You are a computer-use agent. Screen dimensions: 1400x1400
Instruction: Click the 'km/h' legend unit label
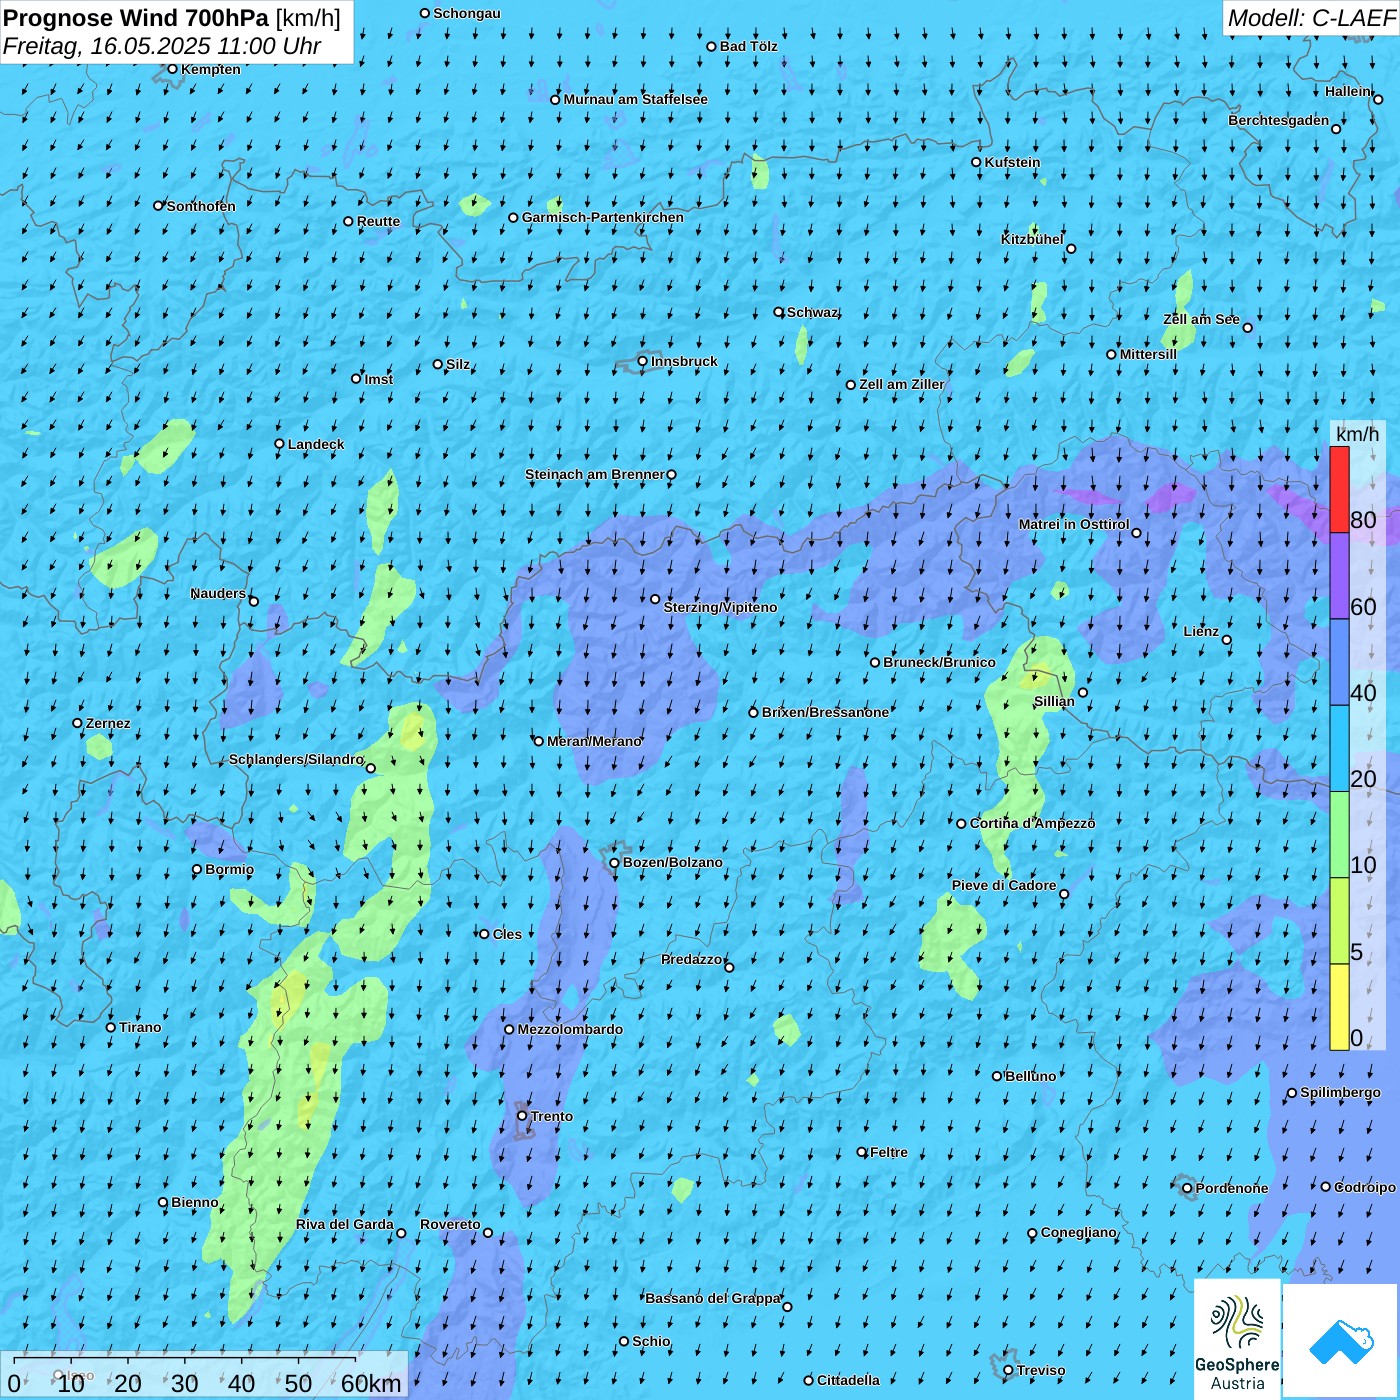click(x=1357, y=434)
